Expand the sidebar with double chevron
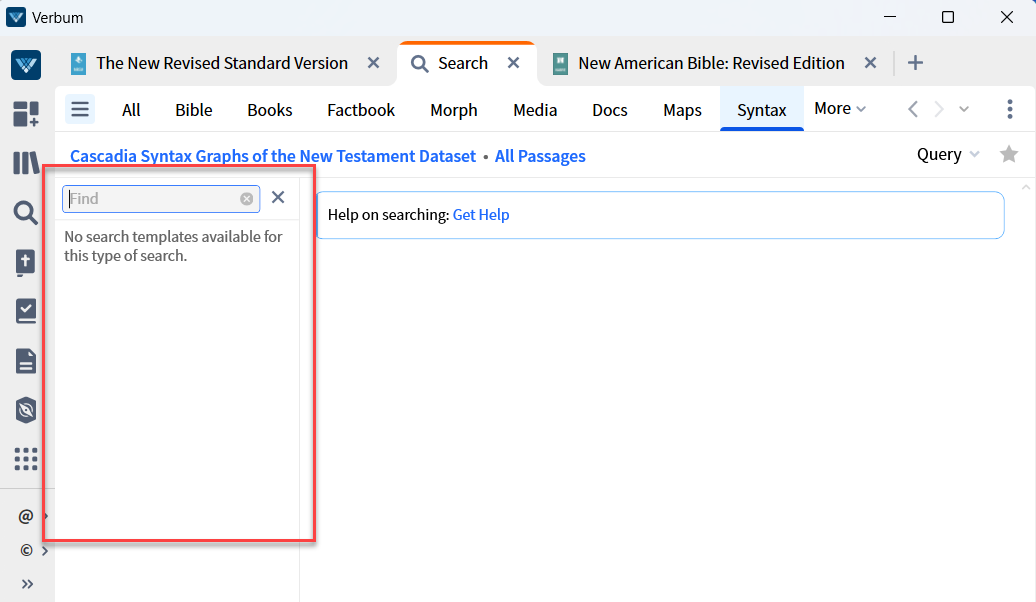Viewport: 1036px width, 602px height. (27, 584)
